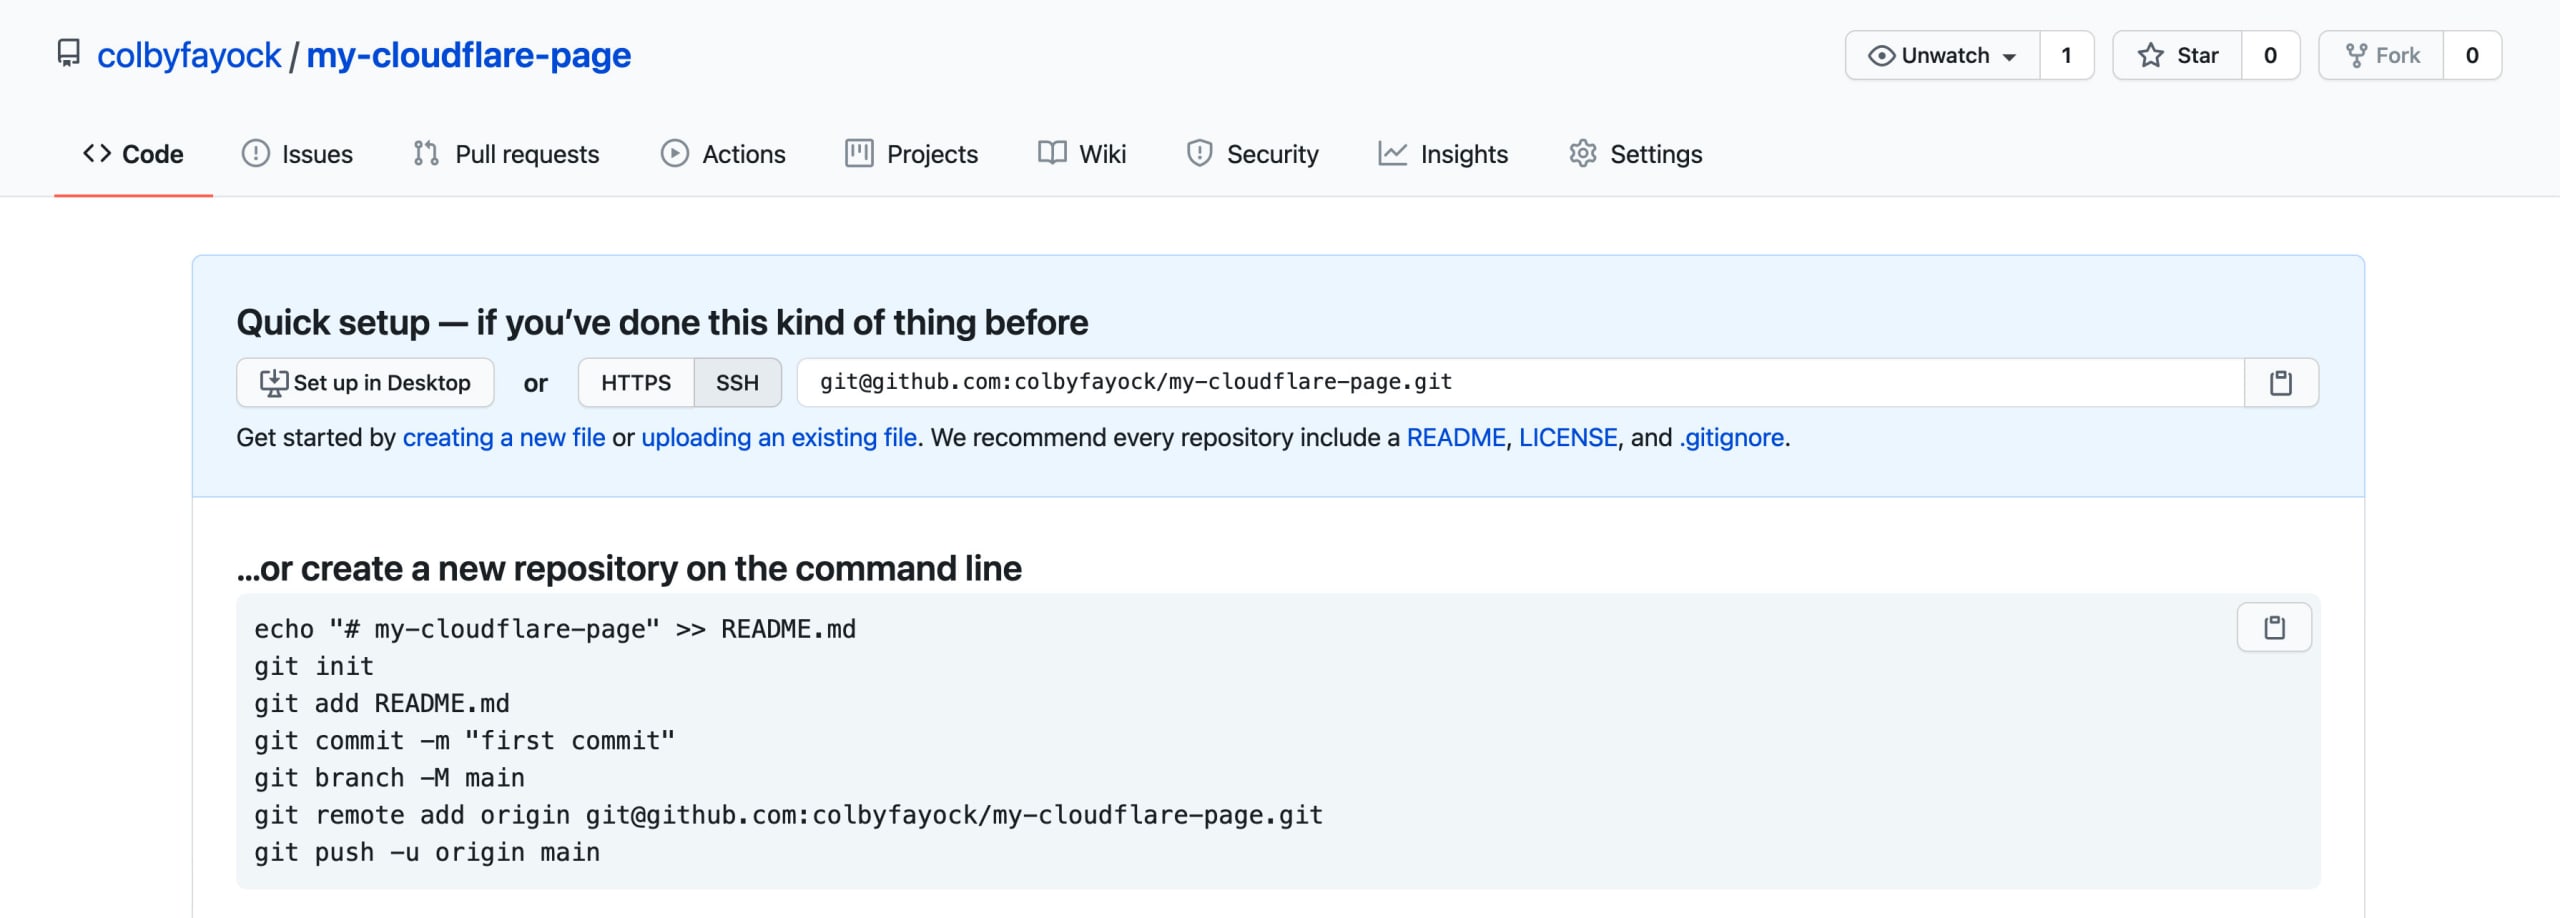Click the 'create a new repository' heading

(x=629, y=568)
